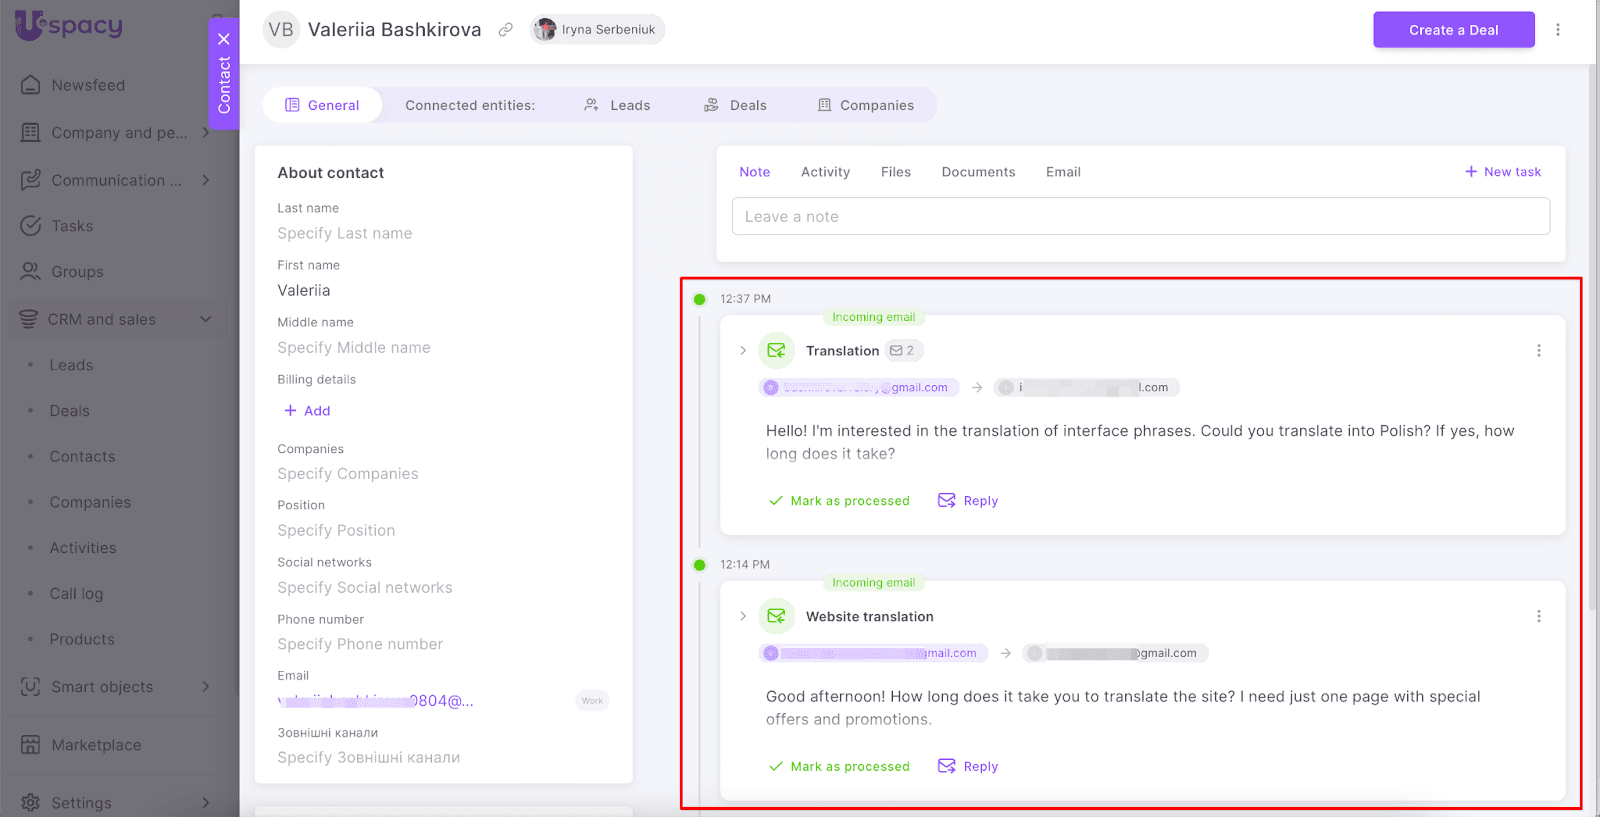
Task: Close the Contact panel with X icon
Action: 224,39
